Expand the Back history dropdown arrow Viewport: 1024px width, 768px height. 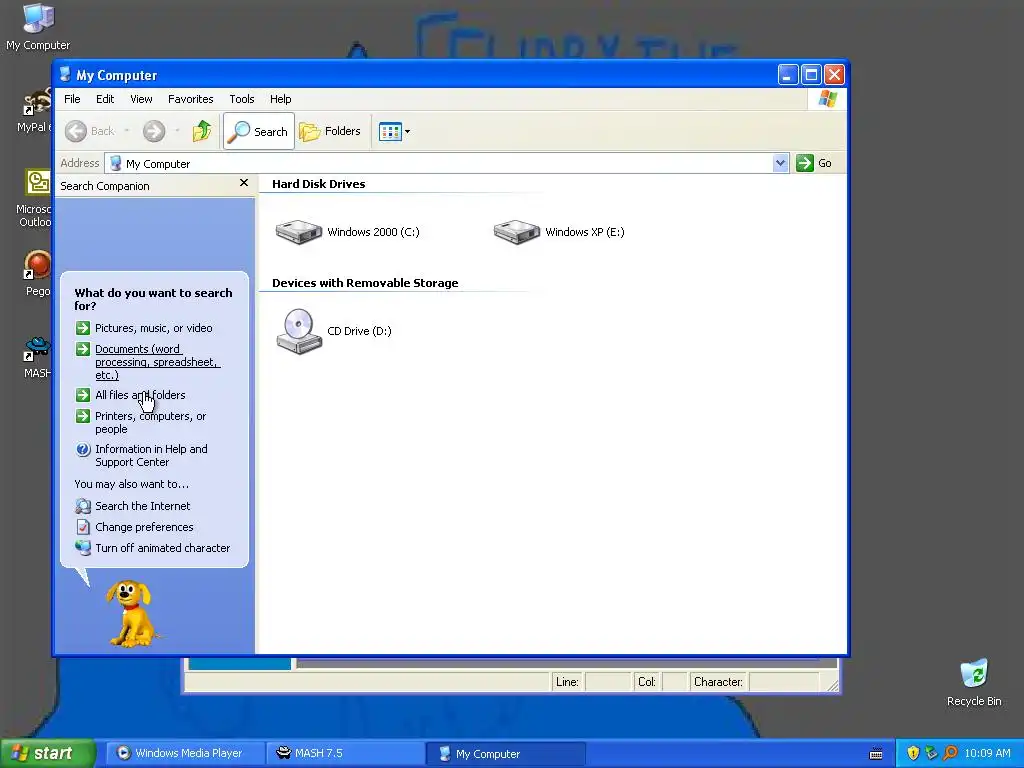coord(127,131)
